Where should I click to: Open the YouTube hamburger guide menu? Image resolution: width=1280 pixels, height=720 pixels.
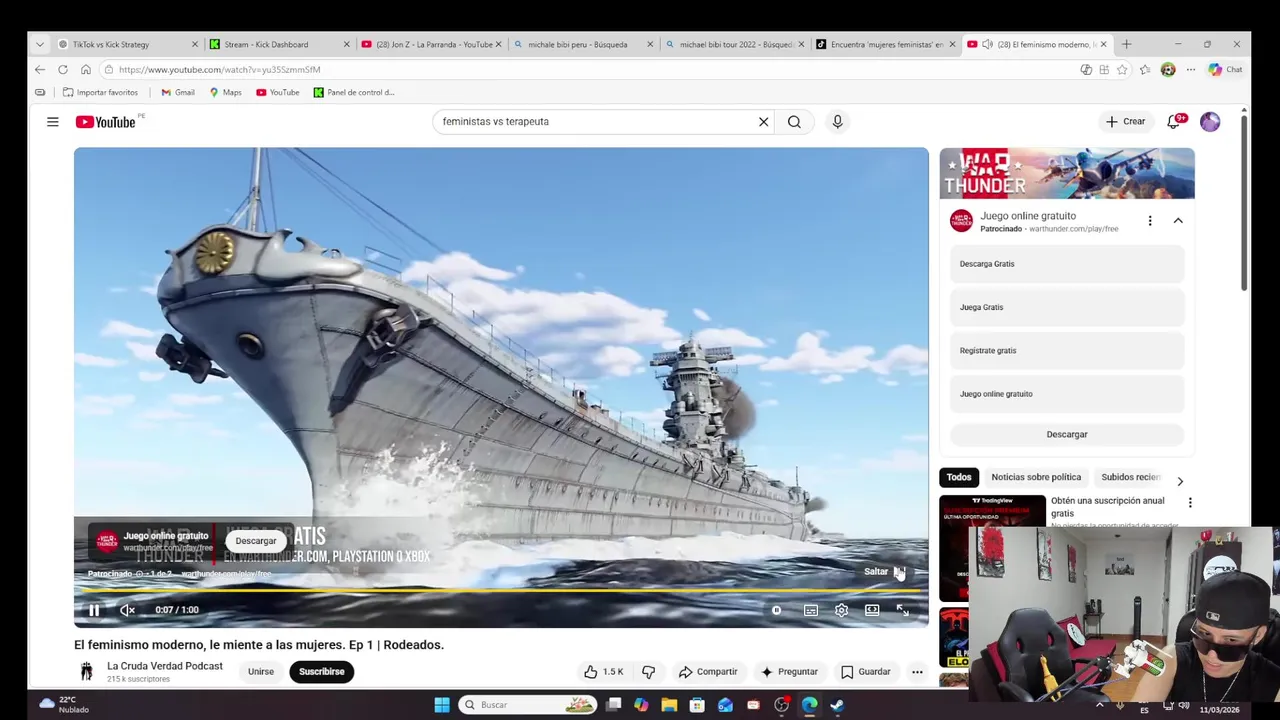coord(52,122)
